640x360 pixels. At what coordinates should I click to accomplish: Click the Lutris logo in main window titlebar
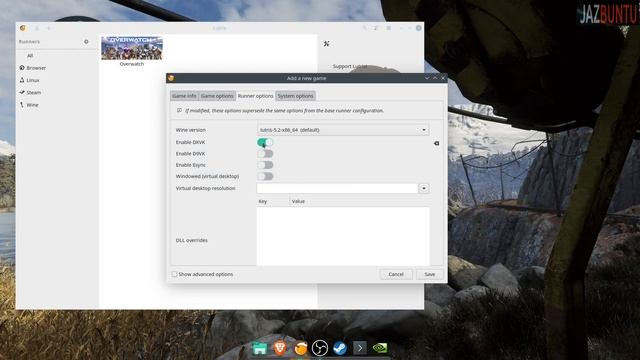pyautogui.click(x=23, y=28)
